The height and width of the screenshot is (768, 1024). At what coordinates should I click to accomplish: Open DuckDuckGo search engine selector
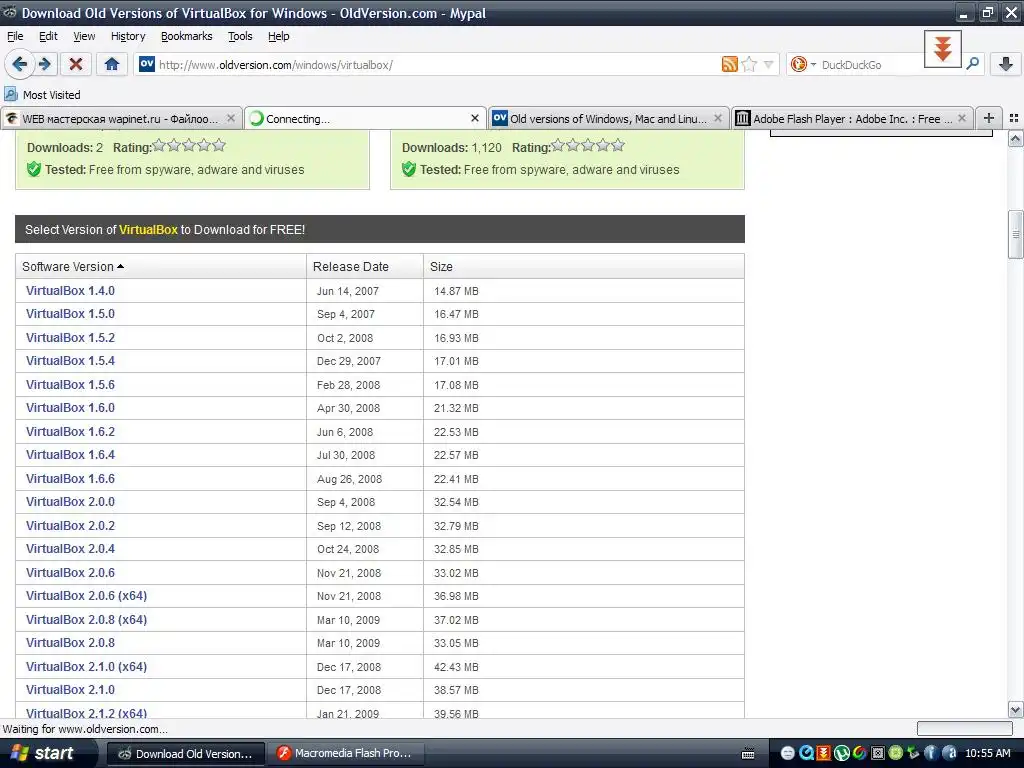point(803,64)
